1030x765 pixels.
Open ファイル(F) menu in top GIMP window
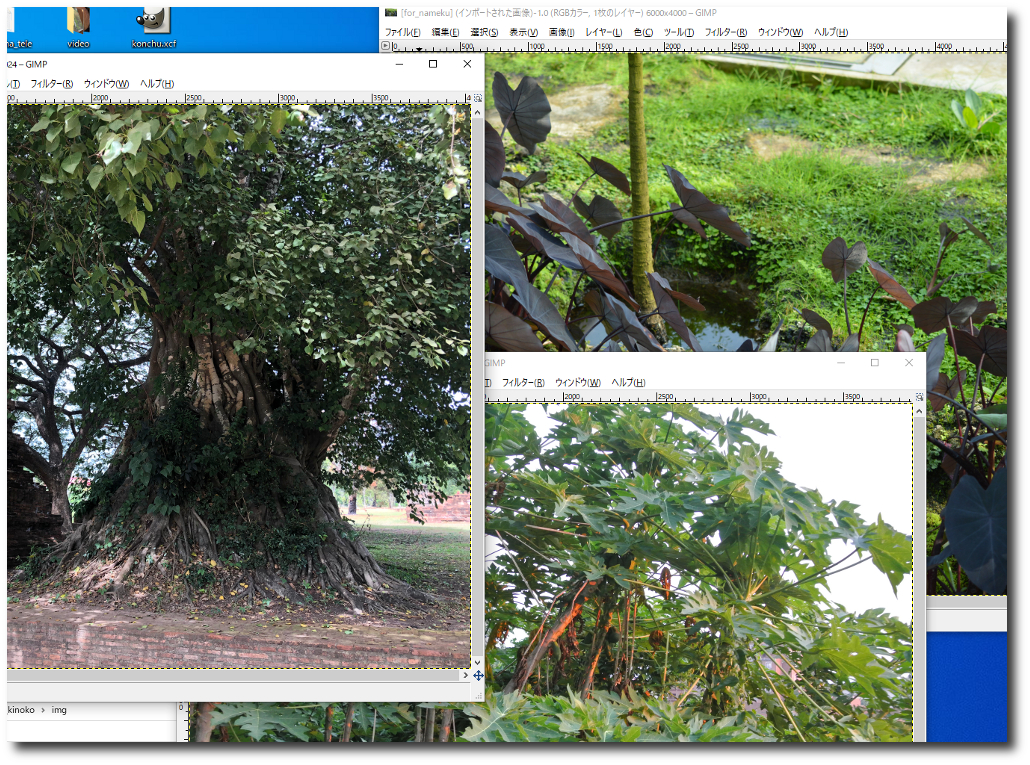pos(404,32)
